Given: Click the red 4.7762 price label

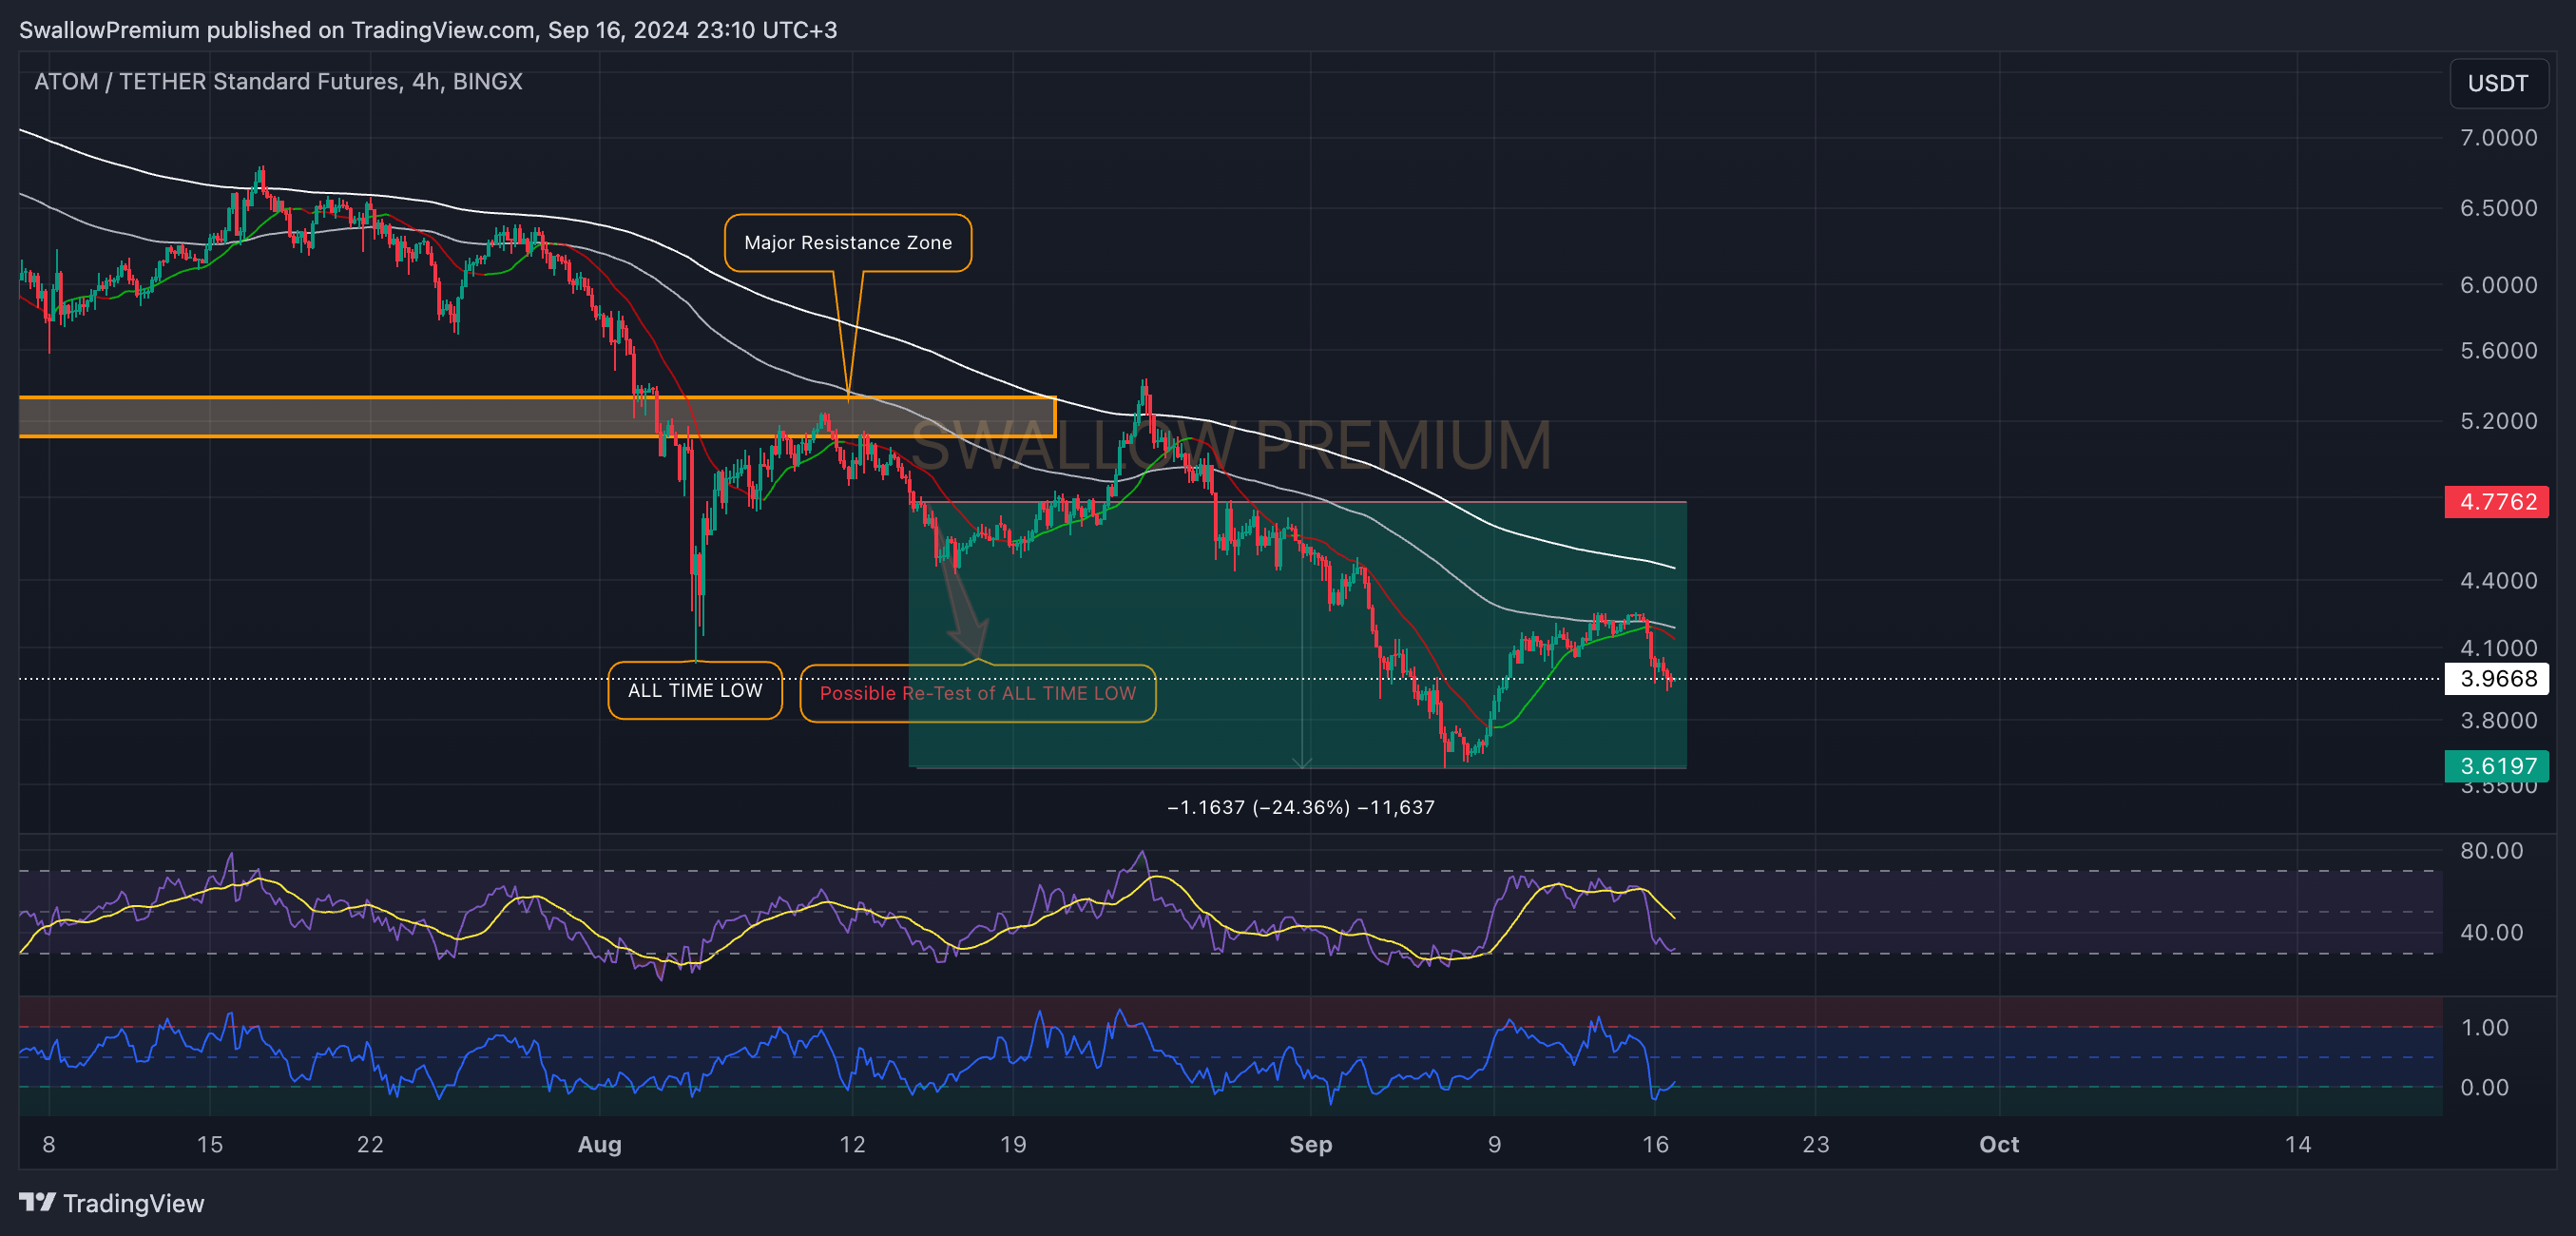Looking at the screenshot, I should 2496,501.
